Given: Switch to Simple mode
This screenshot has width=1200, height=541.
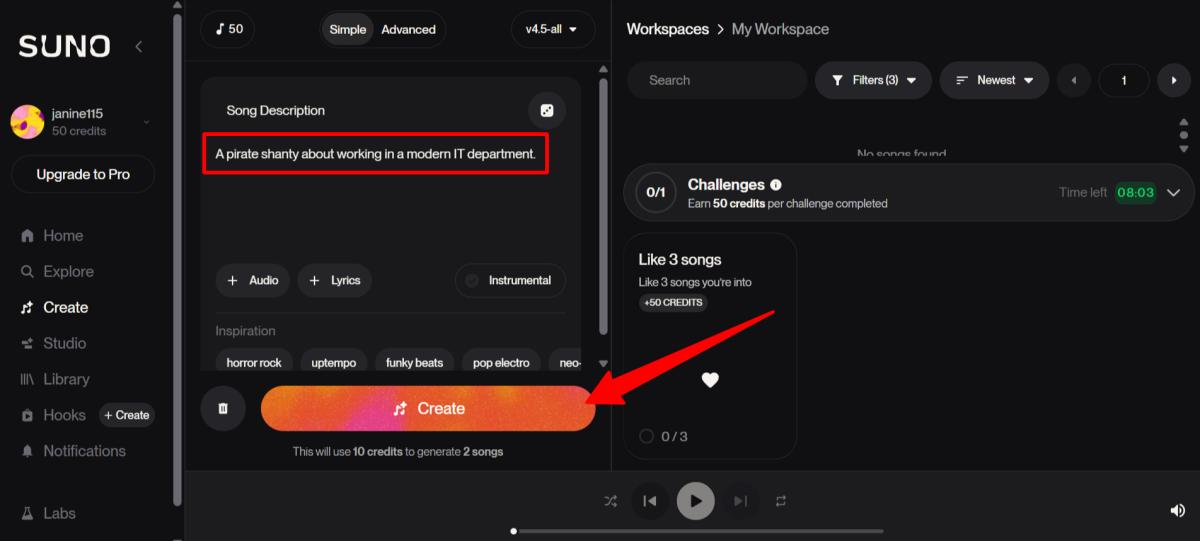Looking at the screenshot, I should (x=348, y=29).
